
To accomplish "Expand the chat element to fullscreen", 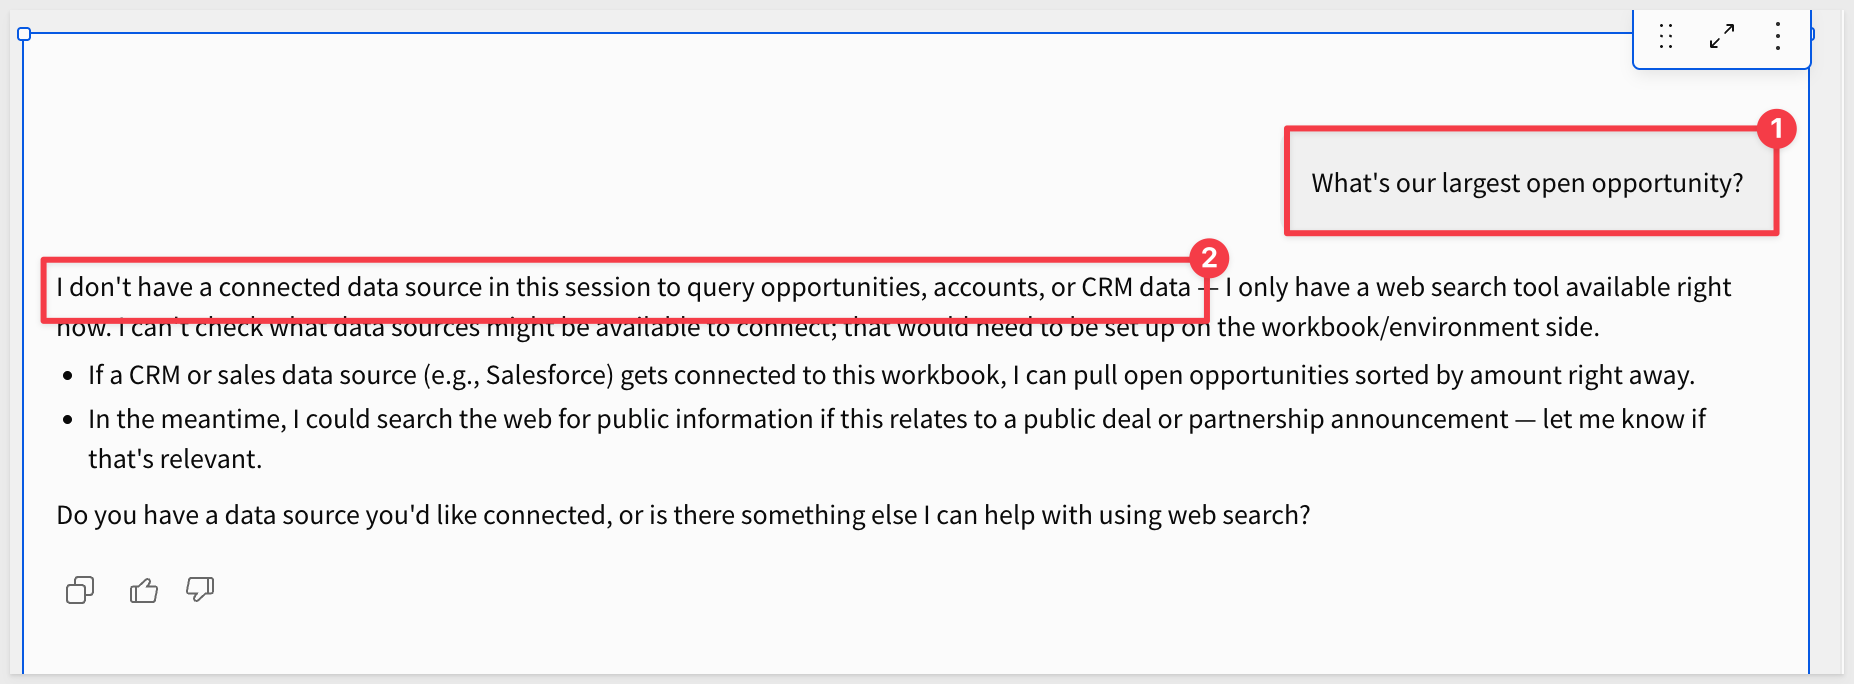I will click(x=1722, y=37).
